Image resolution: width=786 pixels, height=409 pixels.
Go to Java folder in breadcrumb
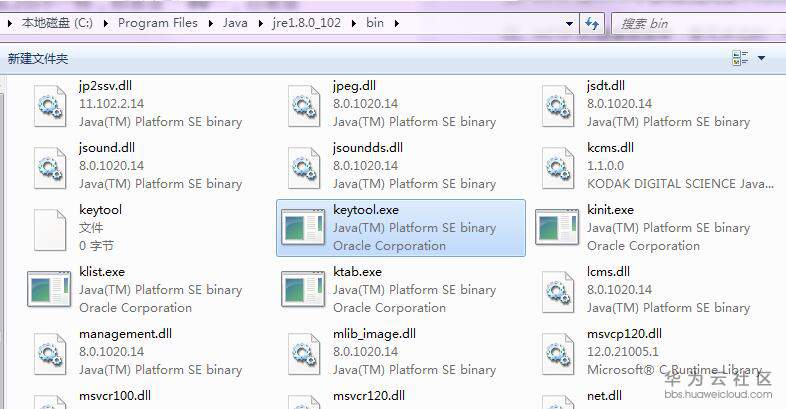point(235,23)
